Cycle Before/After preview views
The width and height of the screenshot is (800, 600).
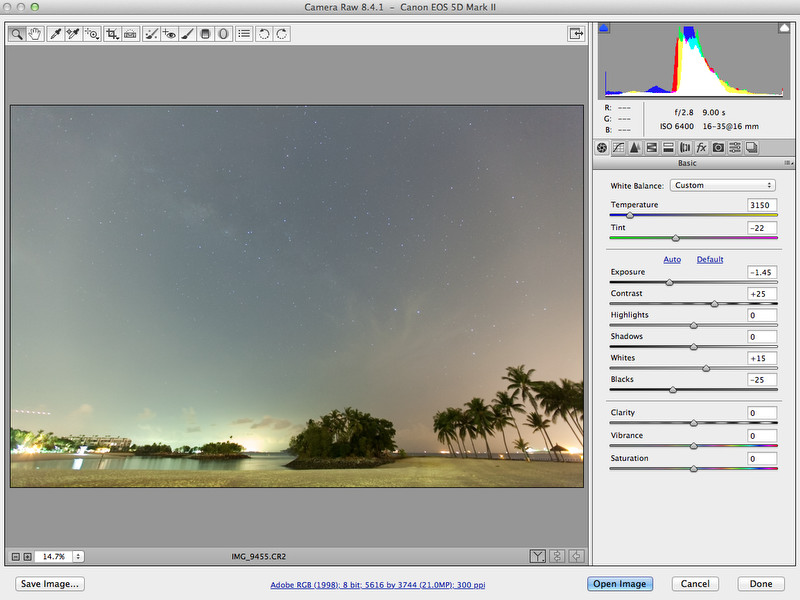(537, 556)
